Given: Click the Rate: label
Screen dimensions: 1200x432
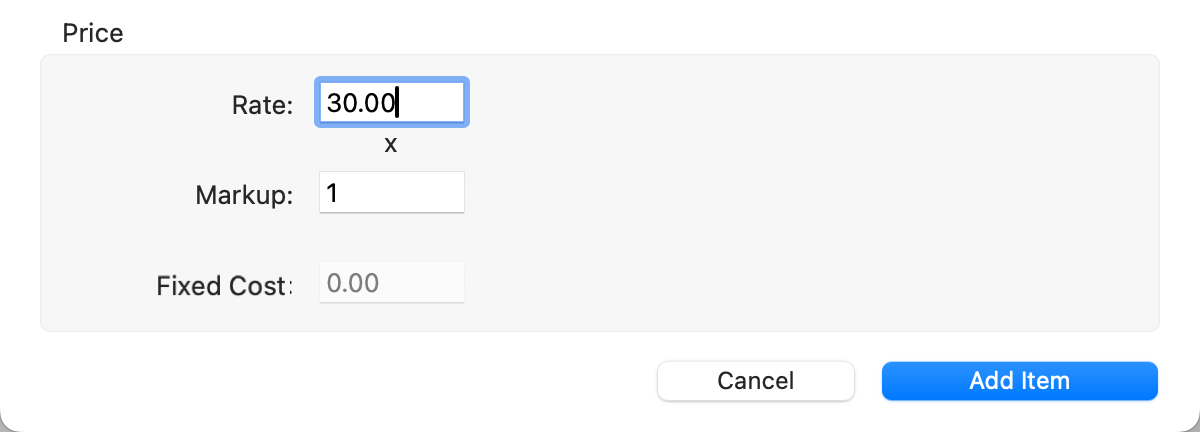Looking at the screenshot, I should [262, 105].
